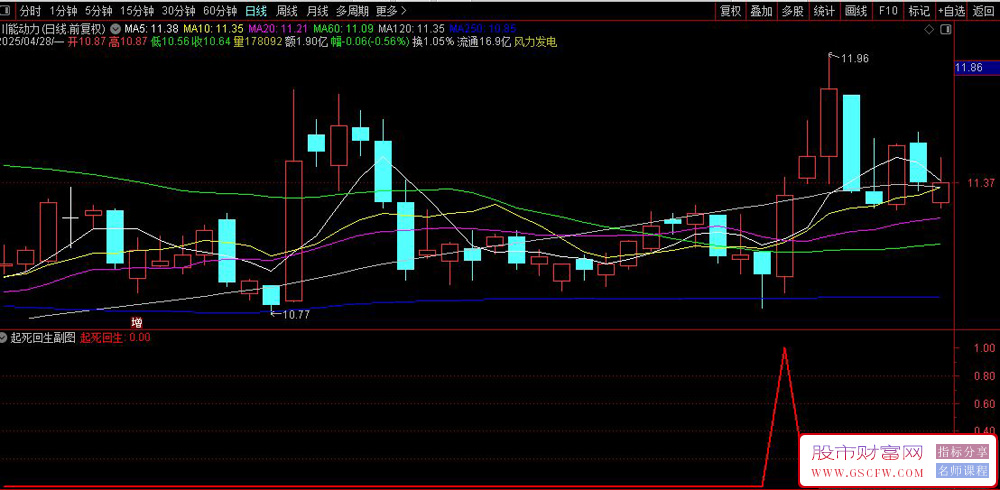Switch to the 周线 weekly chart

(x=287, y=12)
